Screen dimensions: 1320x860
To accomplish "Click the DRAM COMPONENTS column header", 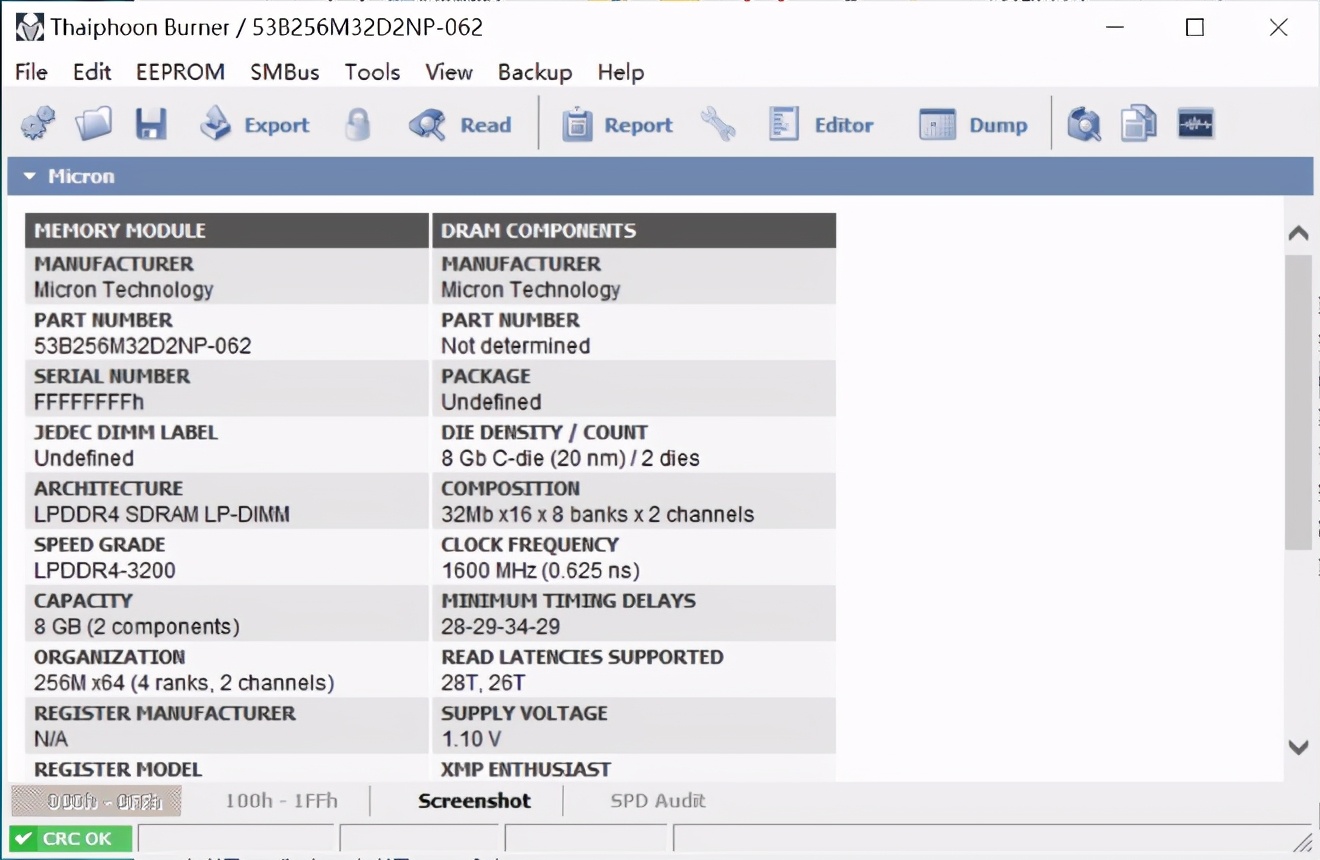I will click(x=634, y=230).
